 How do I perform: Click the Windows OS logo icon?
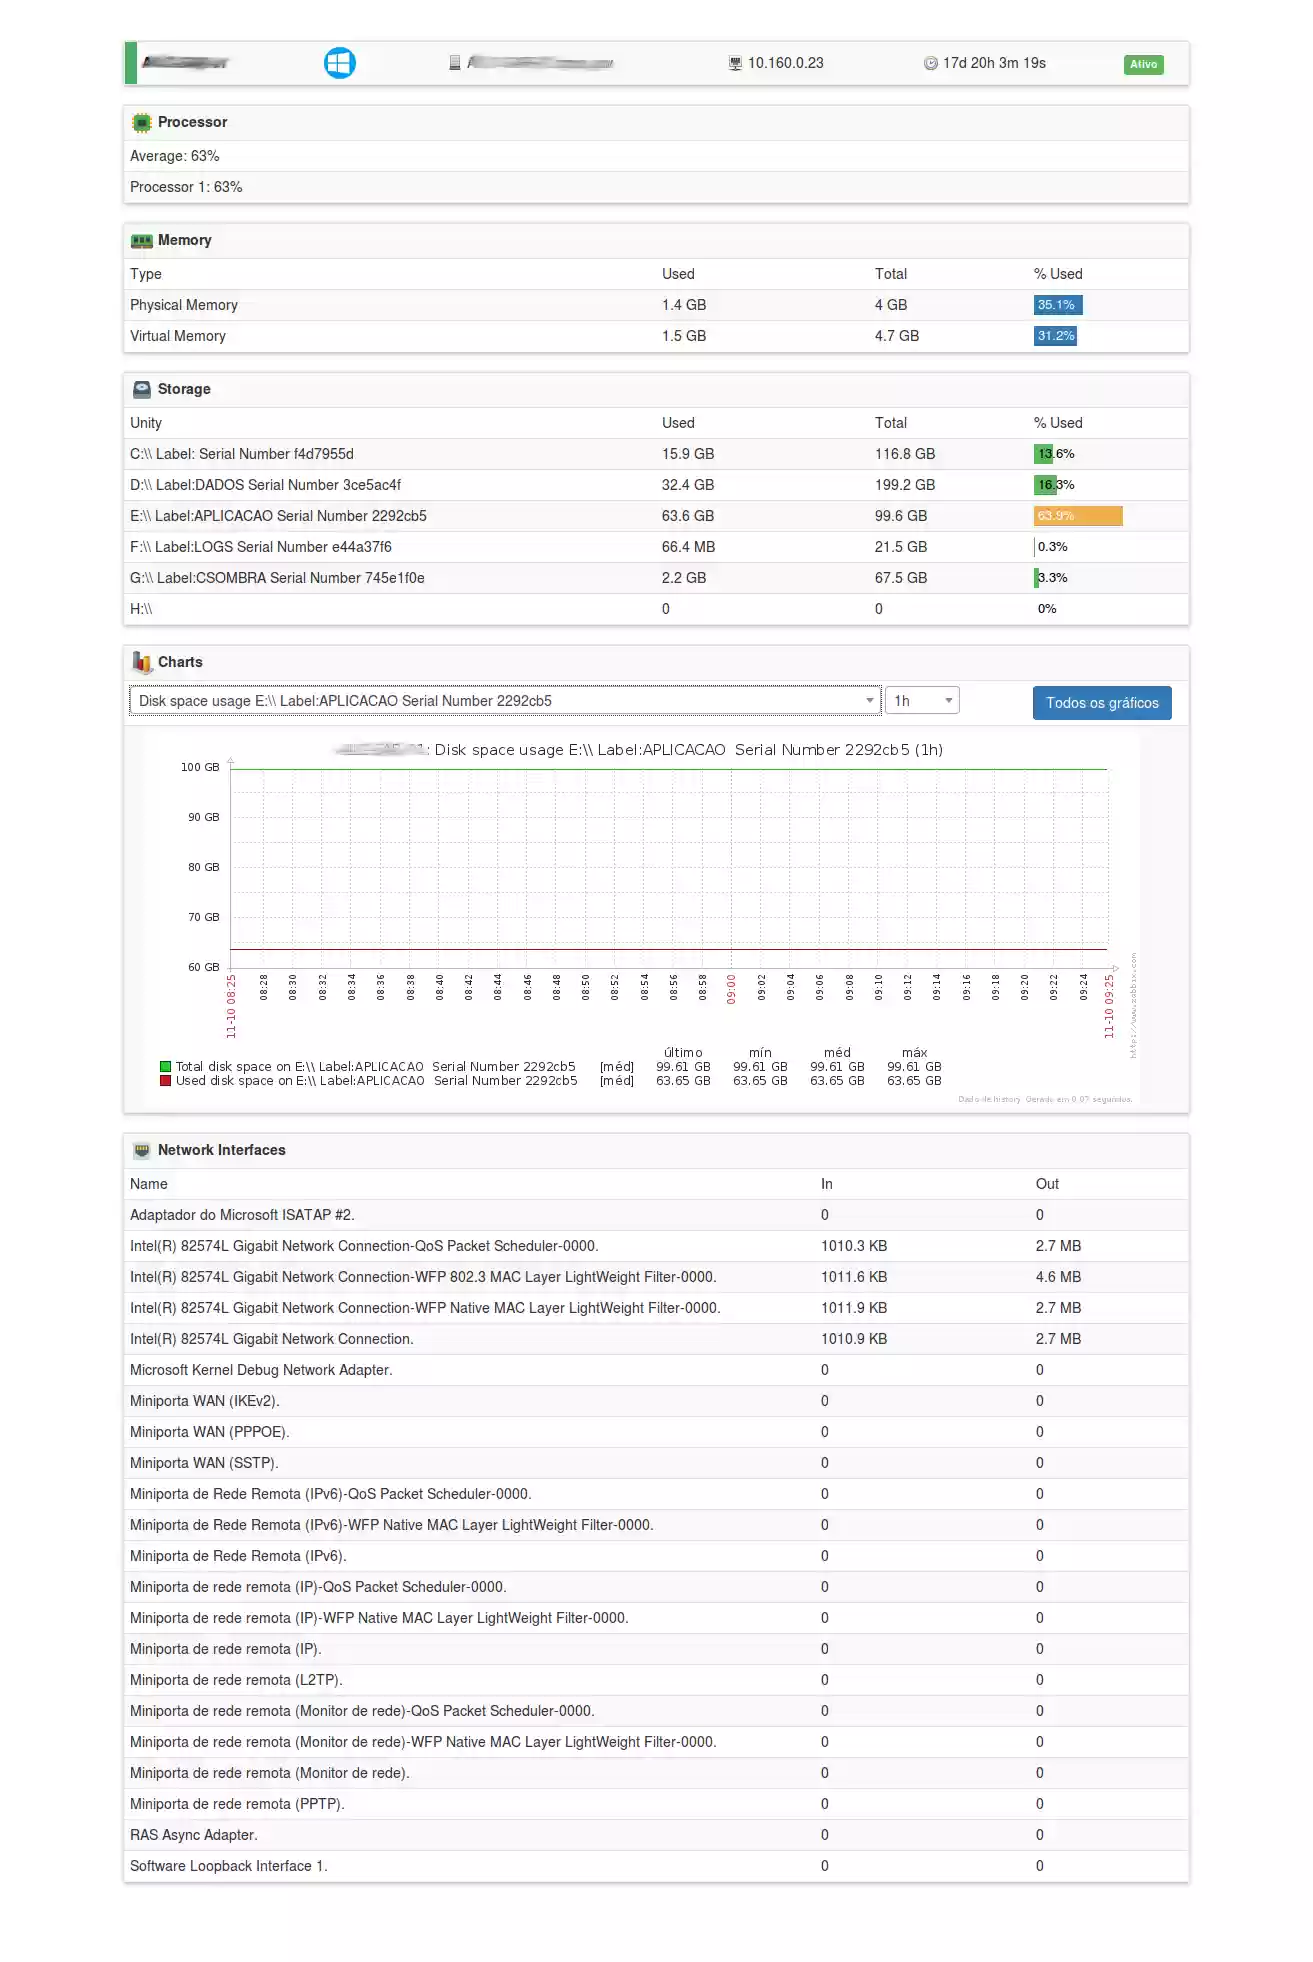(339, 63)
